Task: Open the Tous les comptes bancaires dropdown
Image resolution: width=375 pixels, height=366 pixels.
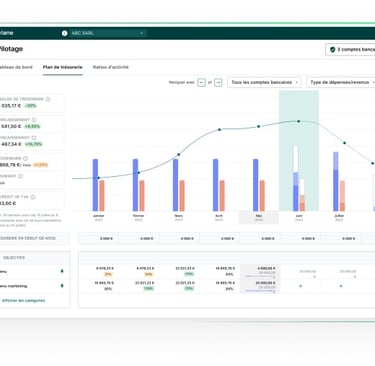Action: [x=264, y=82]
